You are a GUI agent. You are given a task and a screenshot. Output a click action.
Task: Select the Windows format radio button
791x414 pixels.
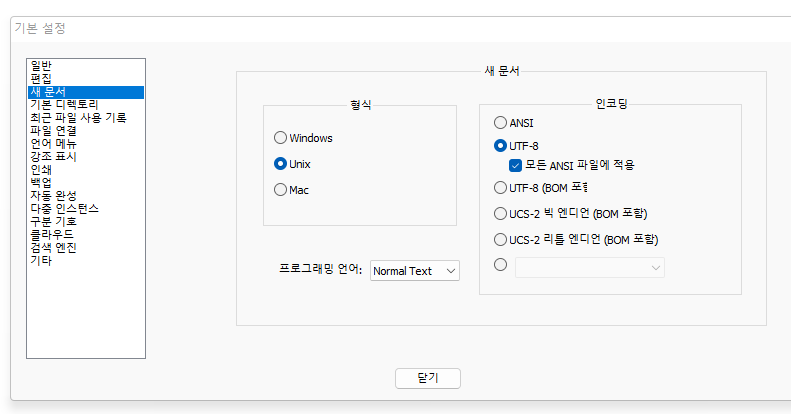click(281, 138)
